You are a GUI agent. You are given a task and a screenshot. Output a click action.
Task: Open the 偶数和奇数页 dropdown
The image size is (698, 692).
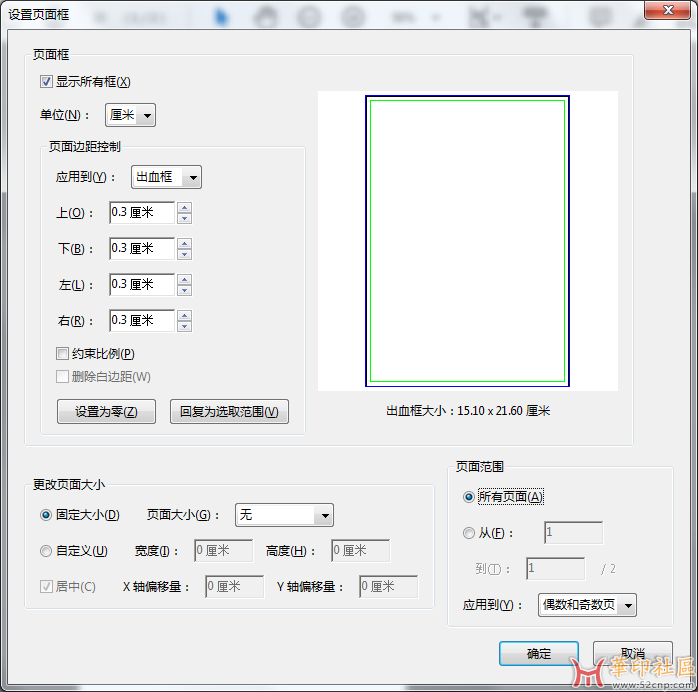point(587,605)
